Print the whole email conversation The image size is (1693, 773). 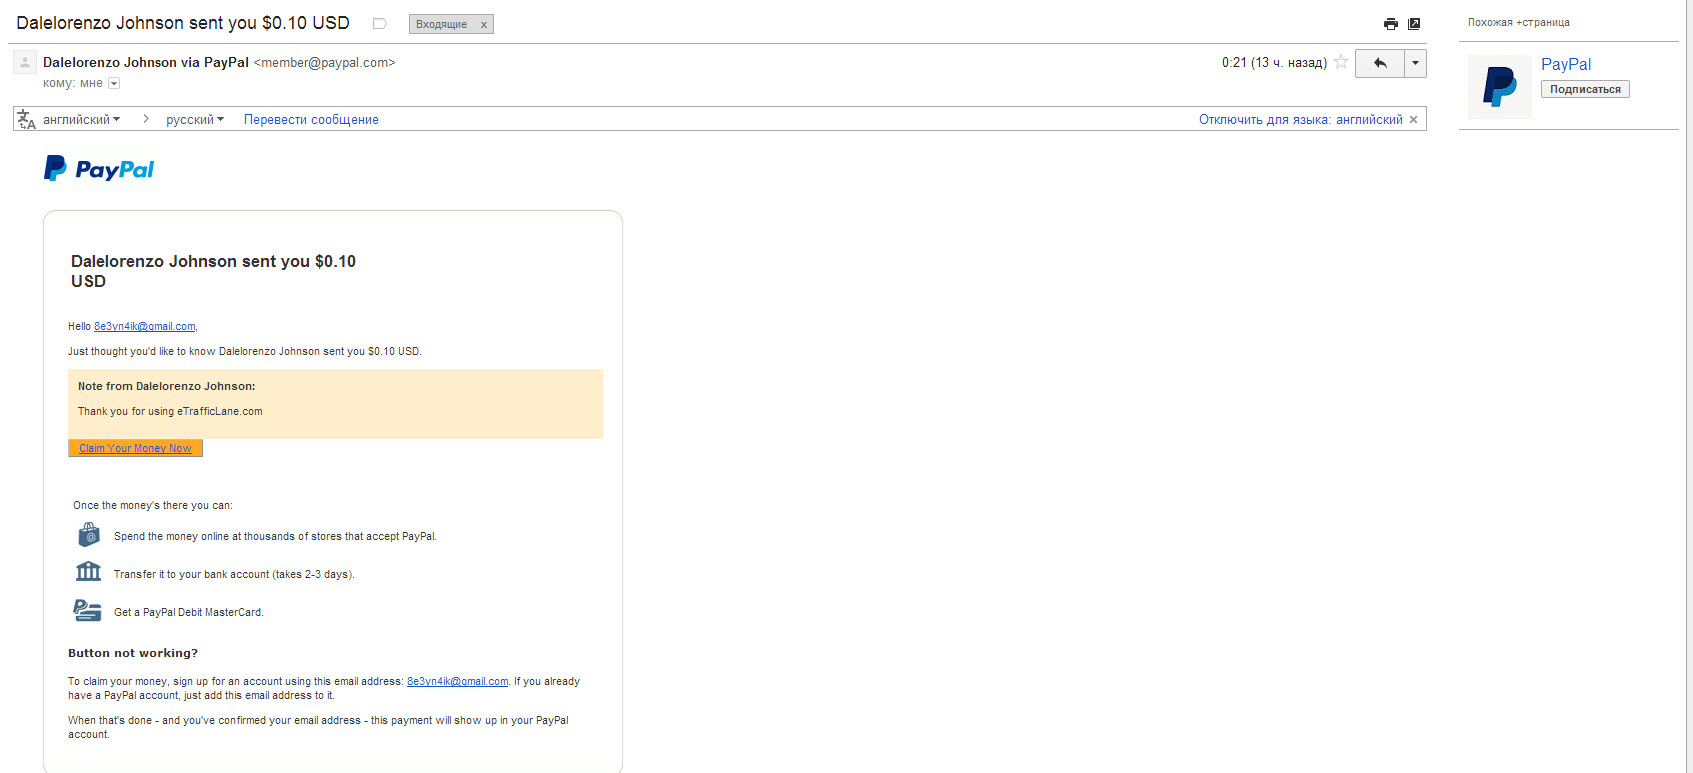coord(1390,24)
